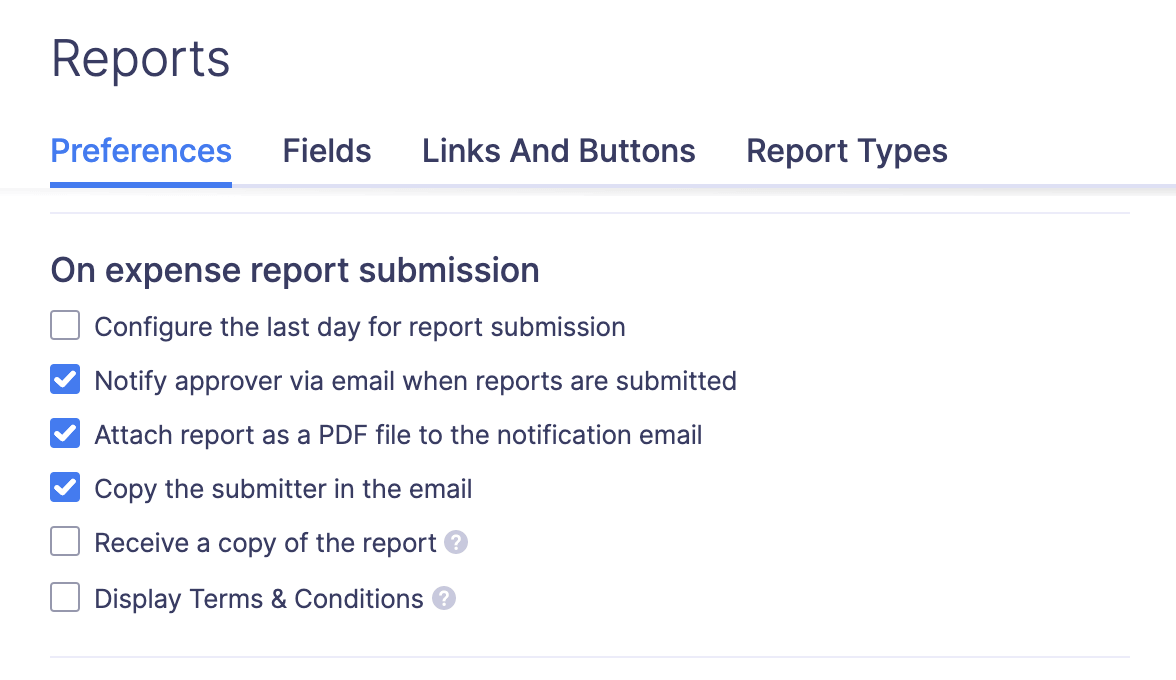Uncheck the Attach report as PDF checkbox
The width and height of the screenshot is (1176, 680).
(65, 435)
